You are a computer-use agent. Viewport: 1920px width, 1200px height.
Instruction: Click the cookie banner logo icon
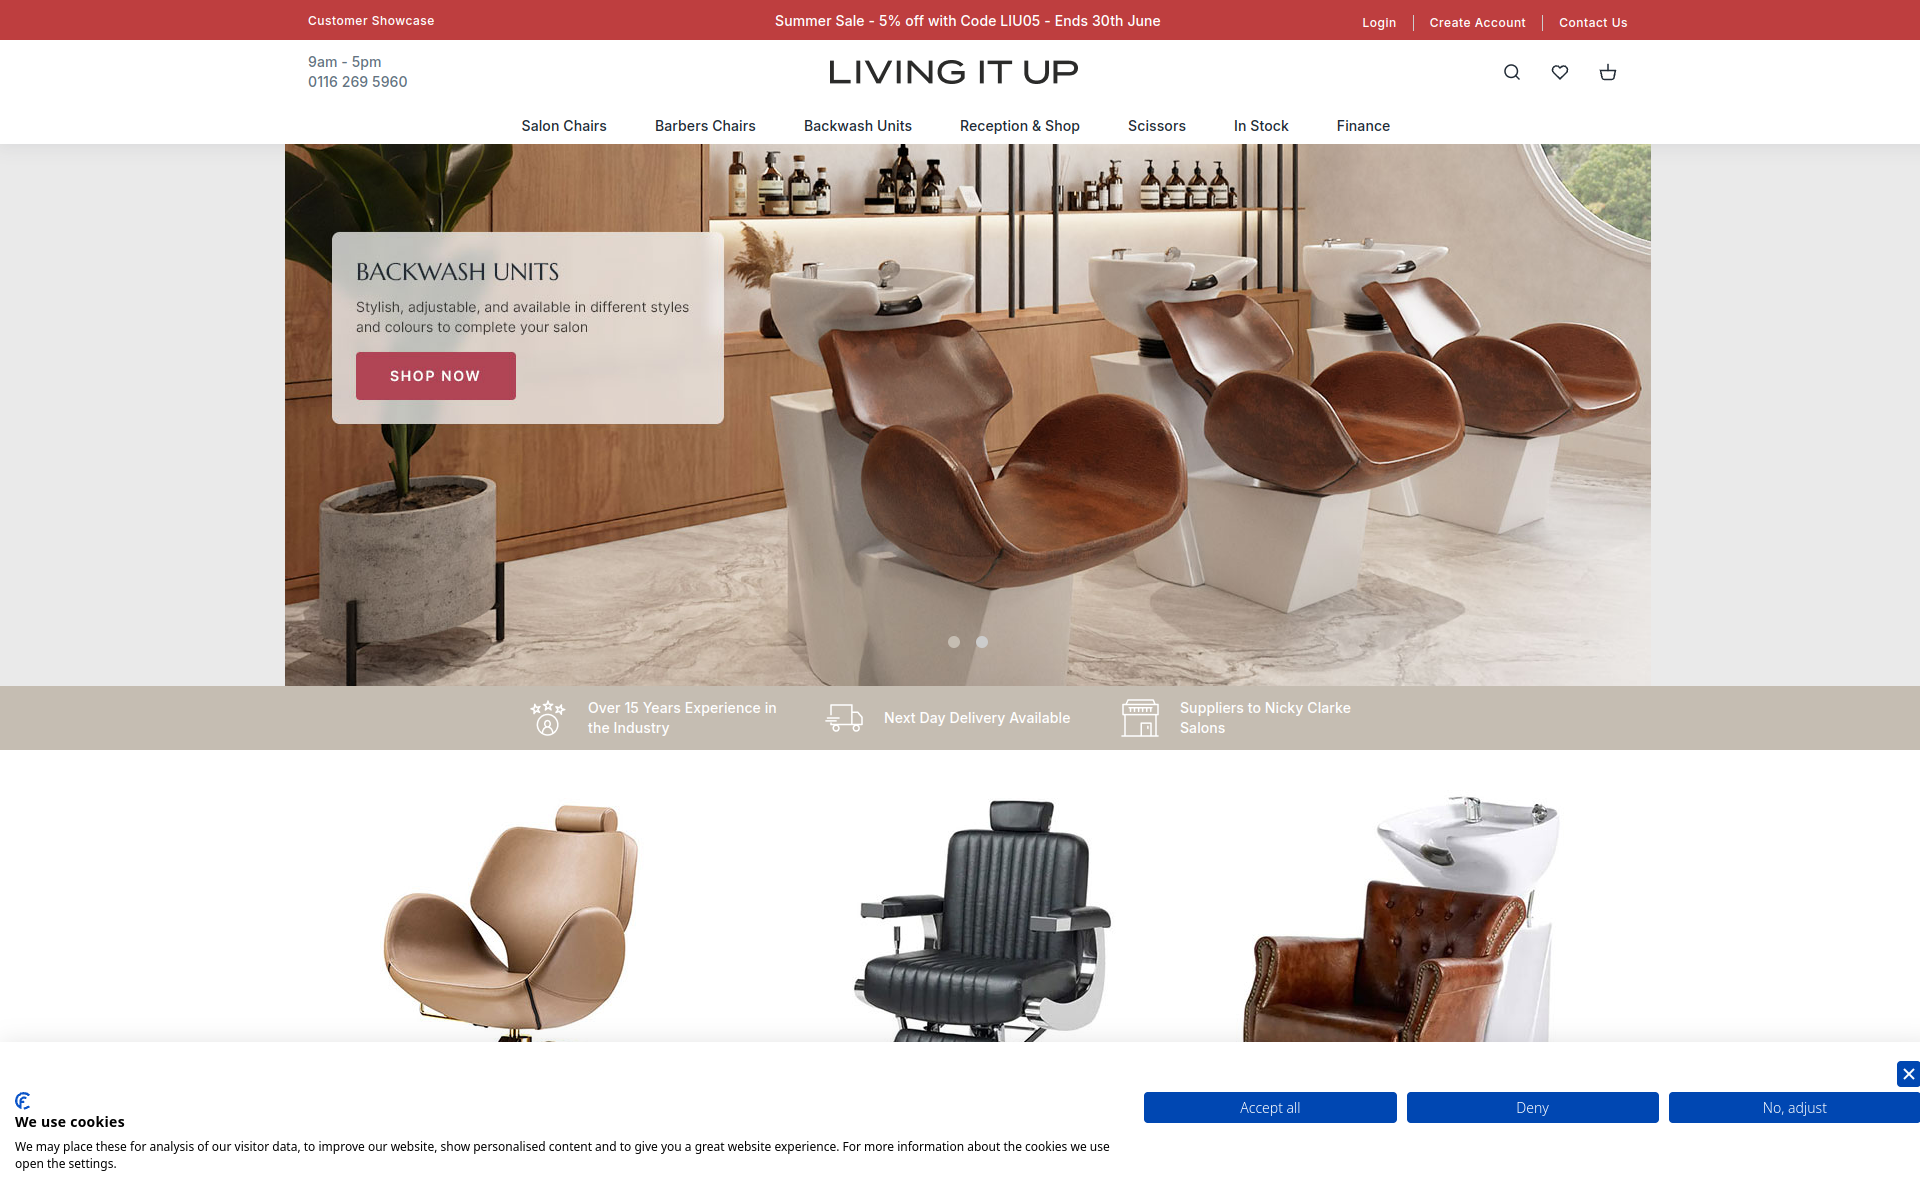(x=23, y=1101)
